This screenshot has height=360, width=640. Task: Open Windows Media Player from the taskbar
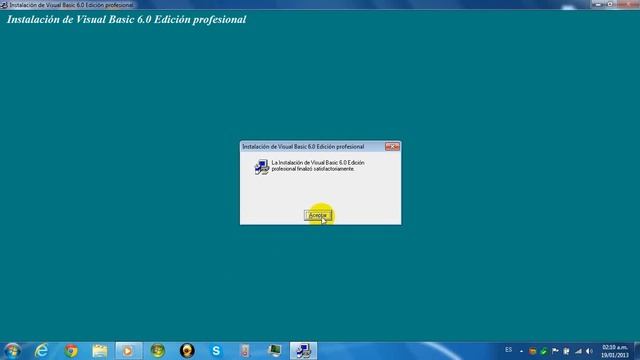128,351
